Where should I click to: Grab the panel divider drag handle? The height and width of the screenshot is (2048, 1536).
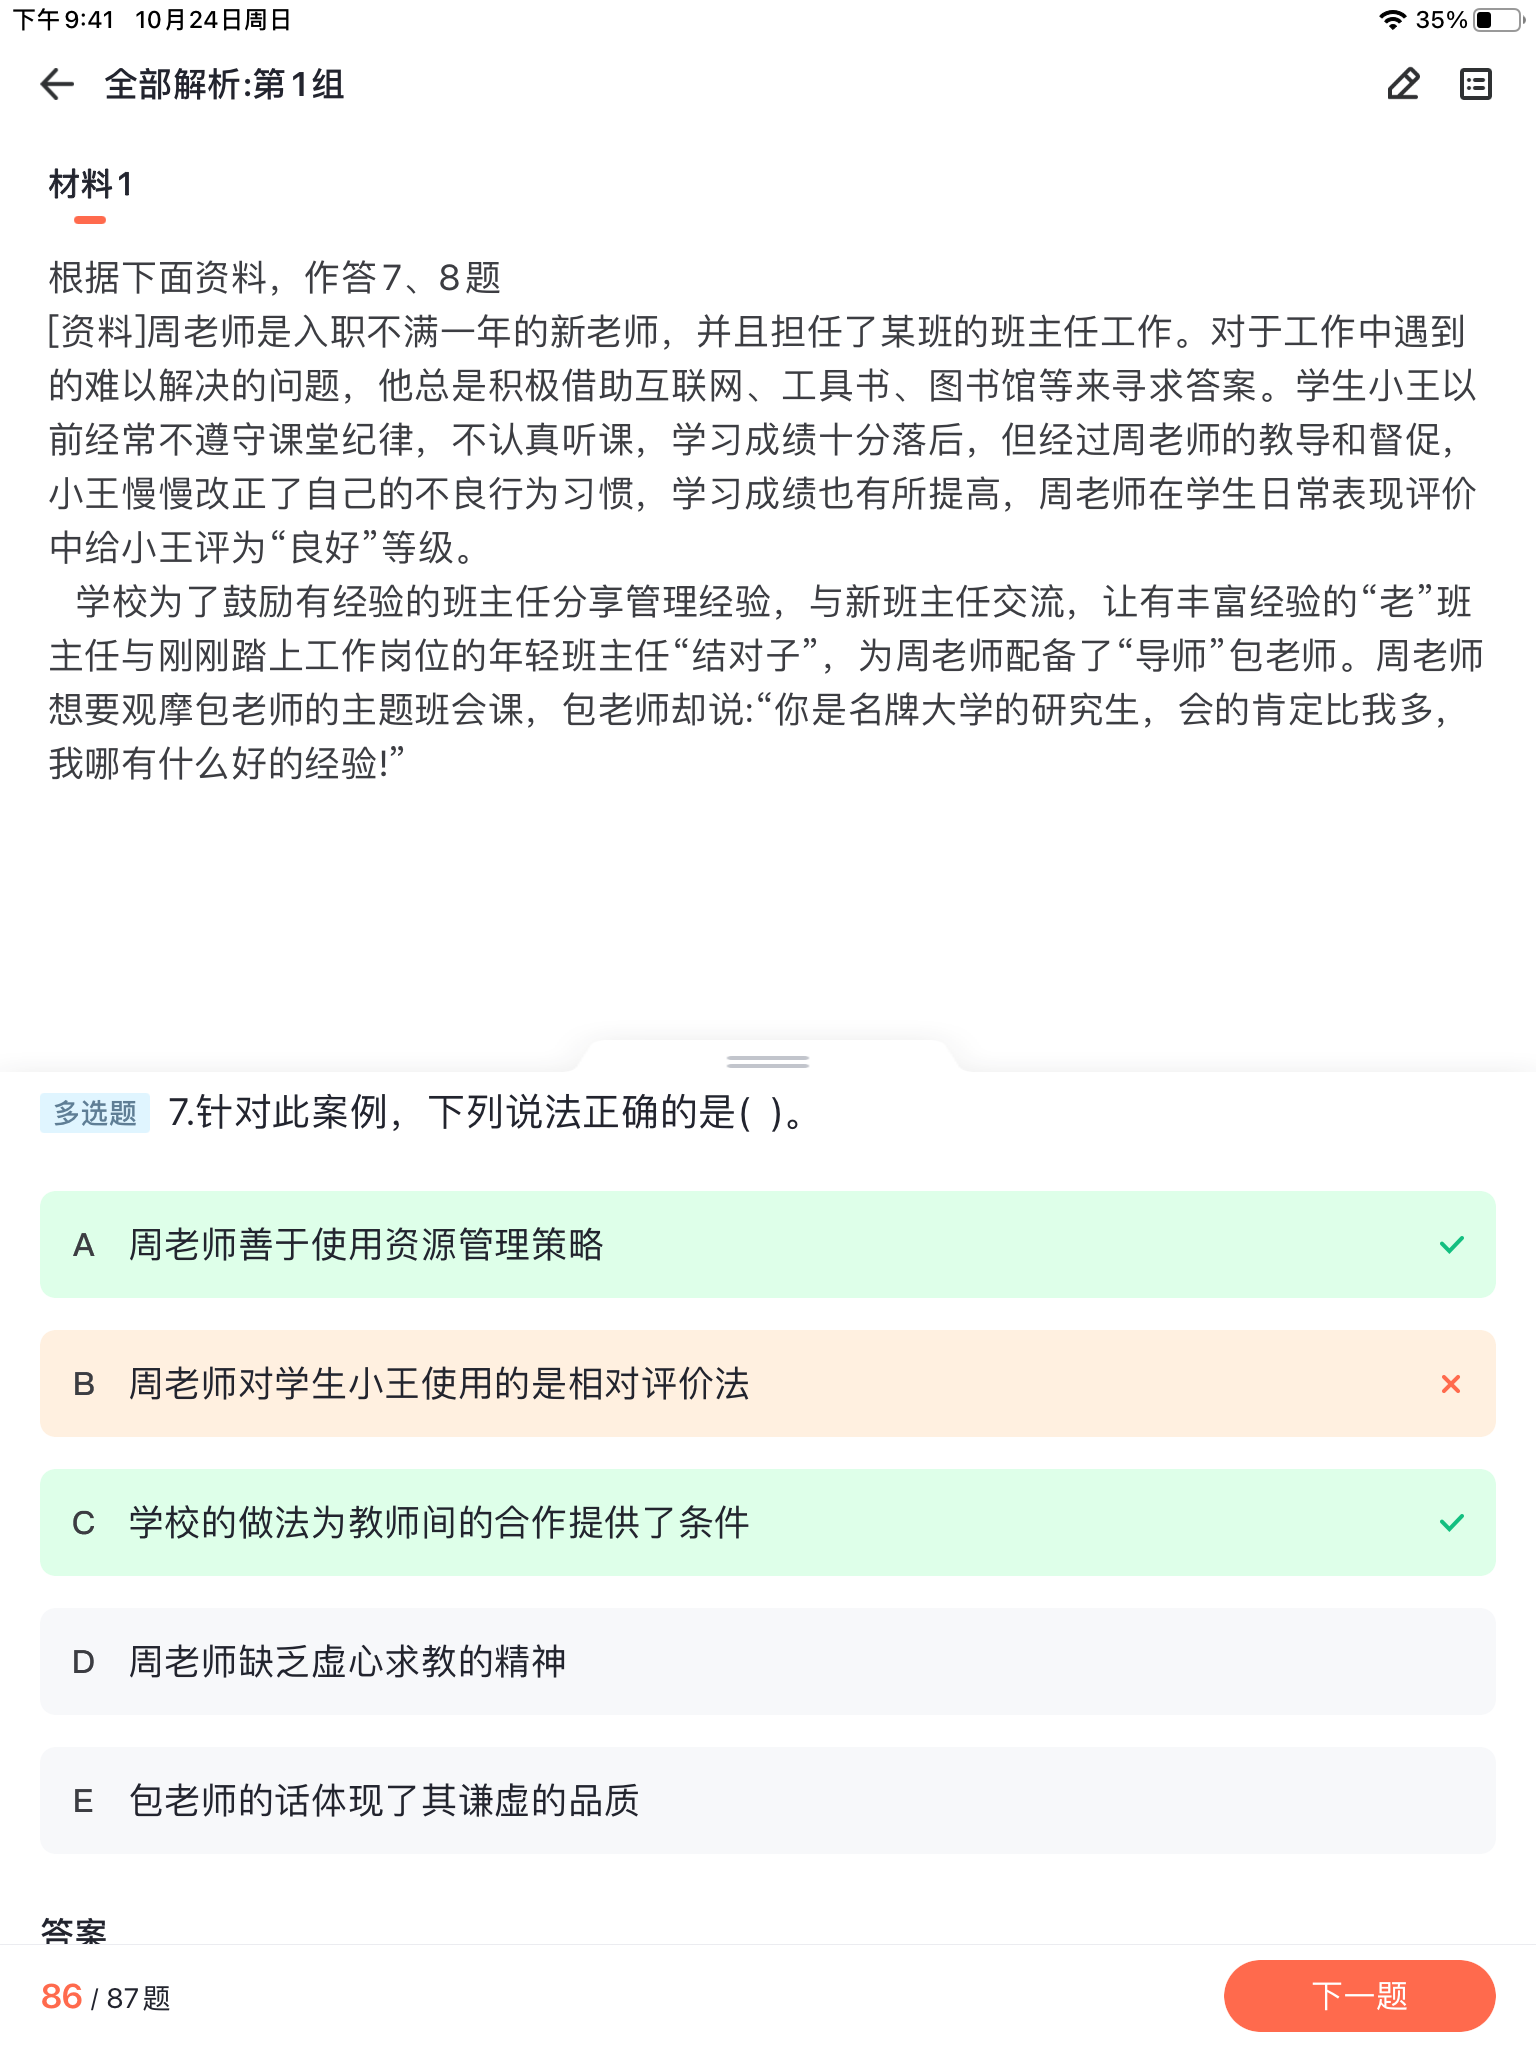[x=768, y=1061]
